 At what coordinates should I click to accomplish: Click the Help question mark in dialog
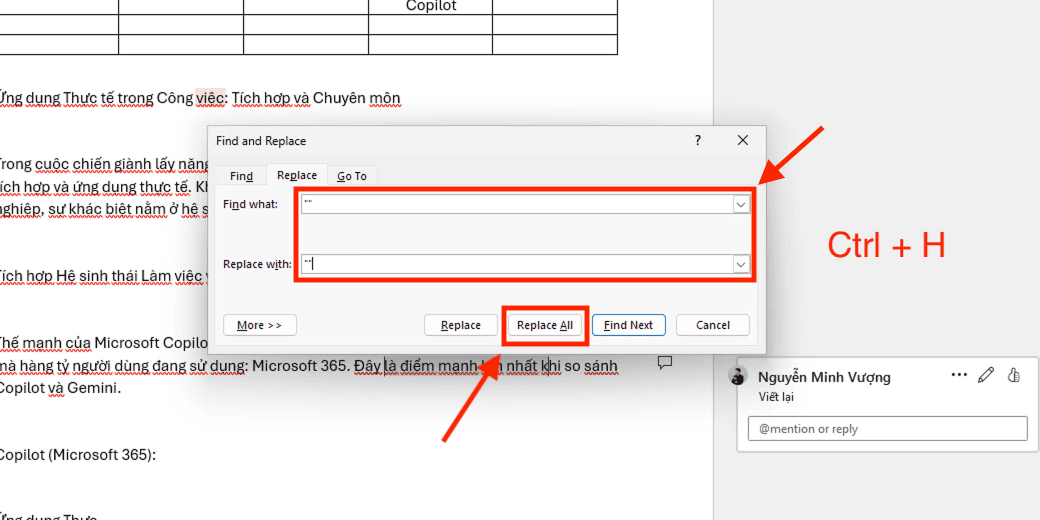click(x=698, y=141)
